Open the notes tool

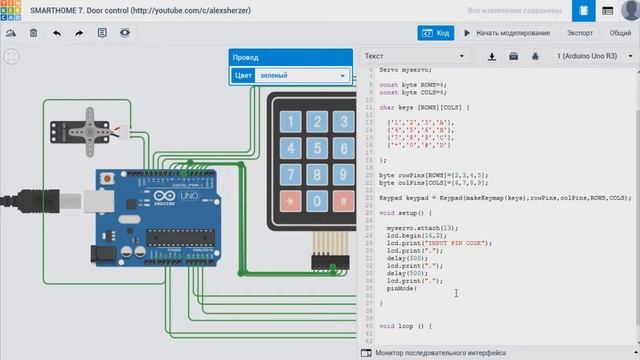point(102,33)
